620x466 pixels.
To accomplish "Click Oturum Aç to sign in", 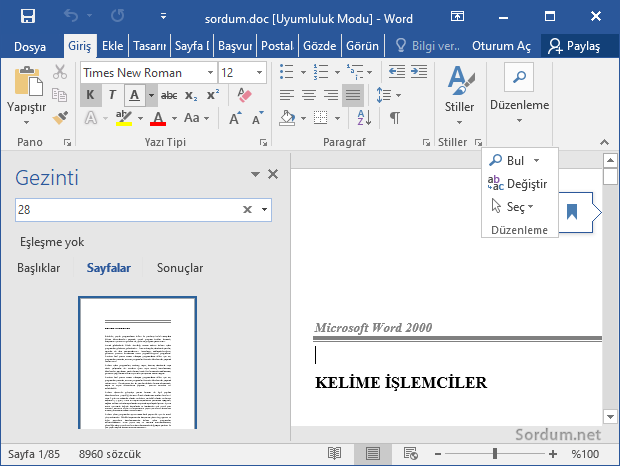I will [x=501, y=46].
